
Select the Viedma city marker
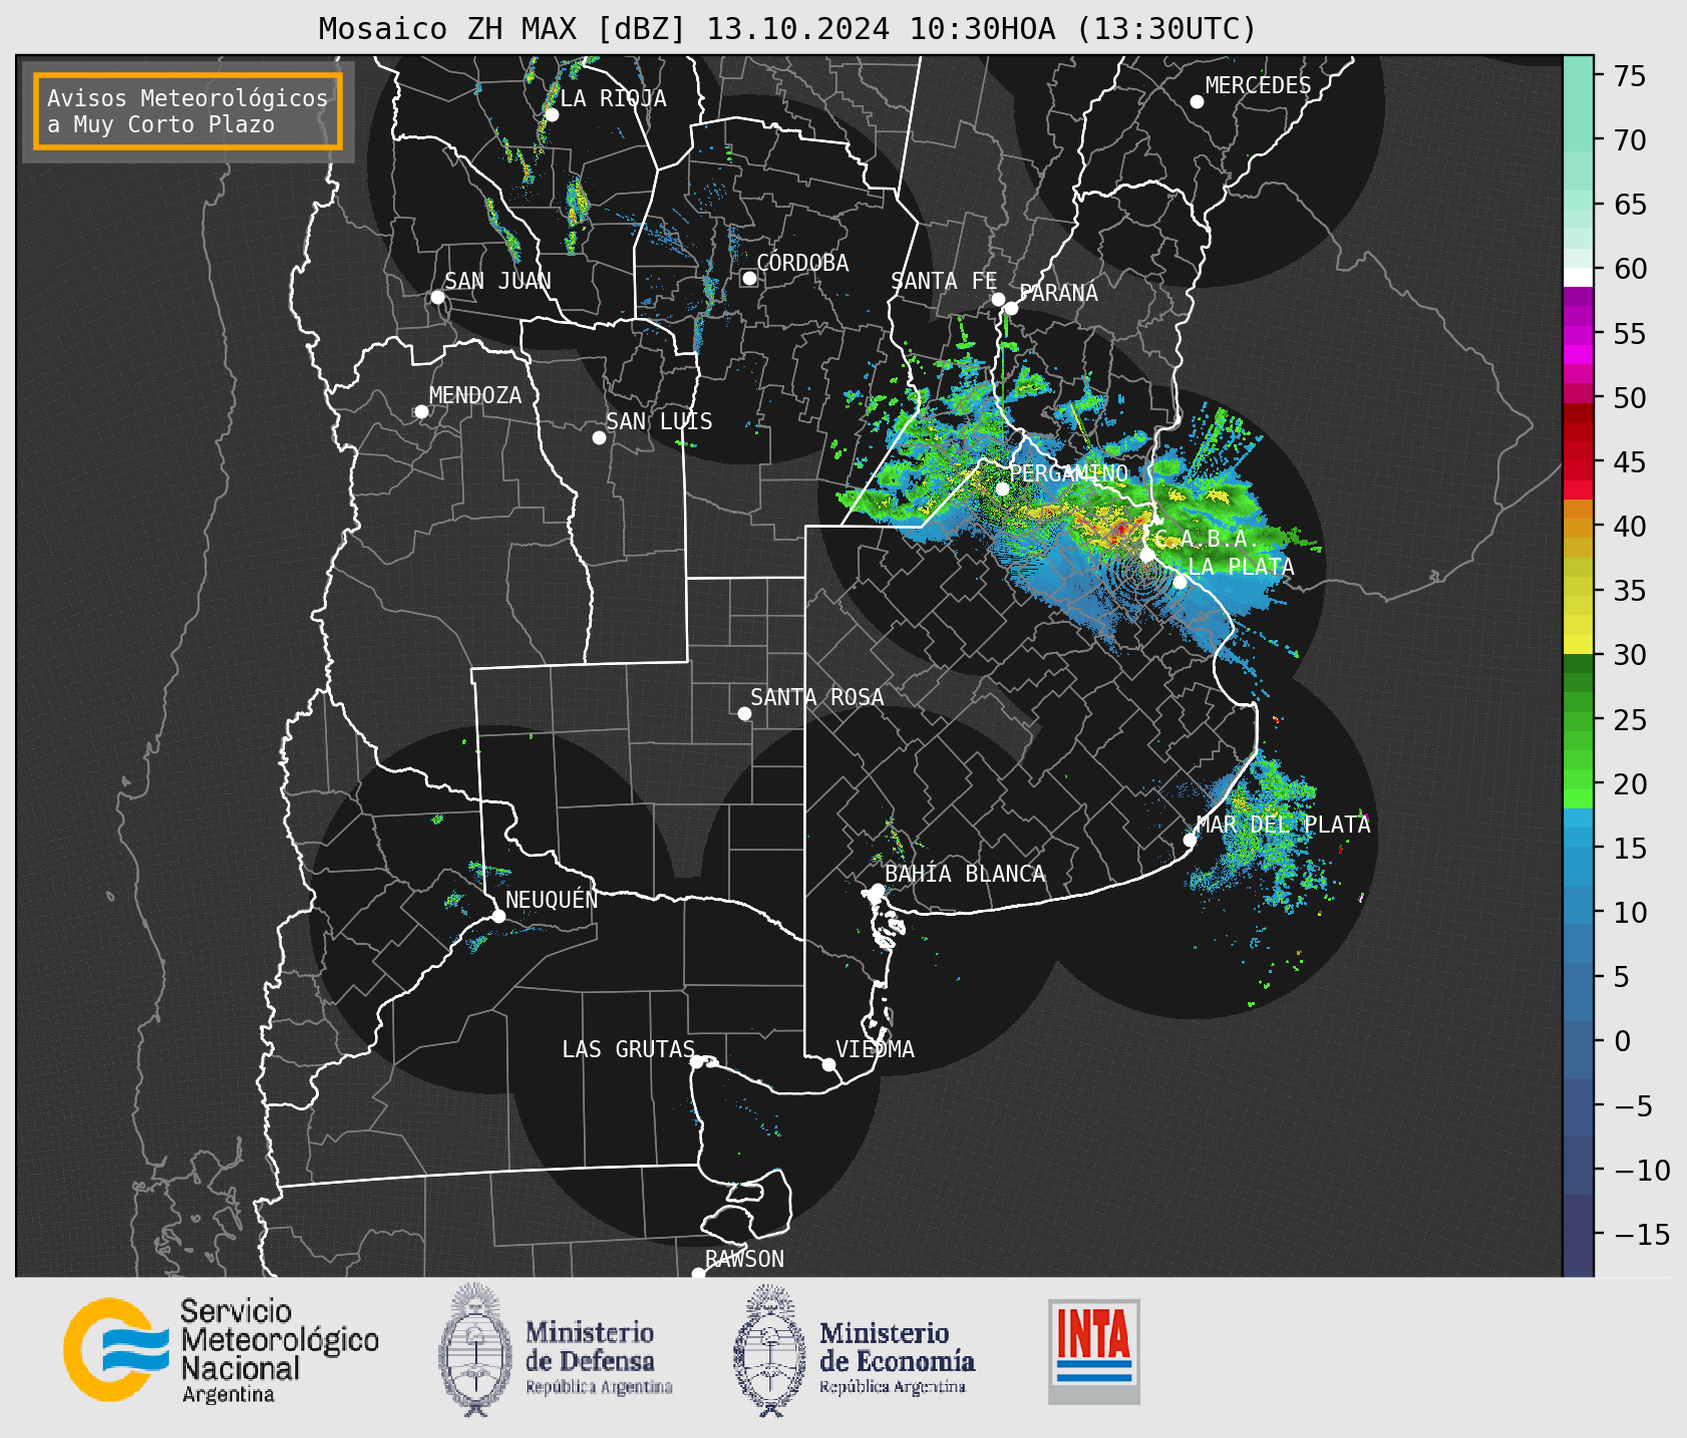[829, 1065]
